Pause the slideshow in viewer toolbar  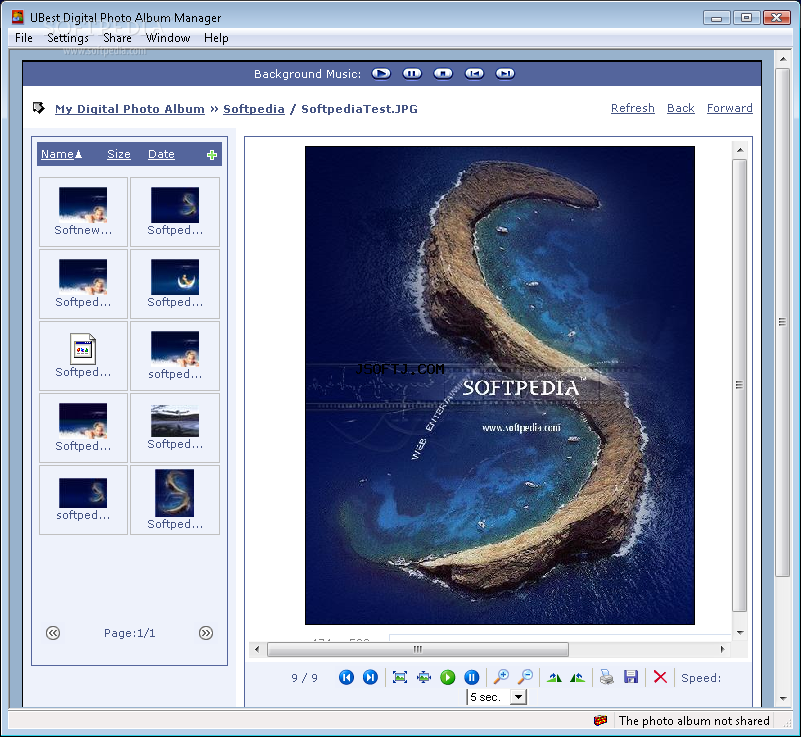pyautogui.click(x=472, y=677)
